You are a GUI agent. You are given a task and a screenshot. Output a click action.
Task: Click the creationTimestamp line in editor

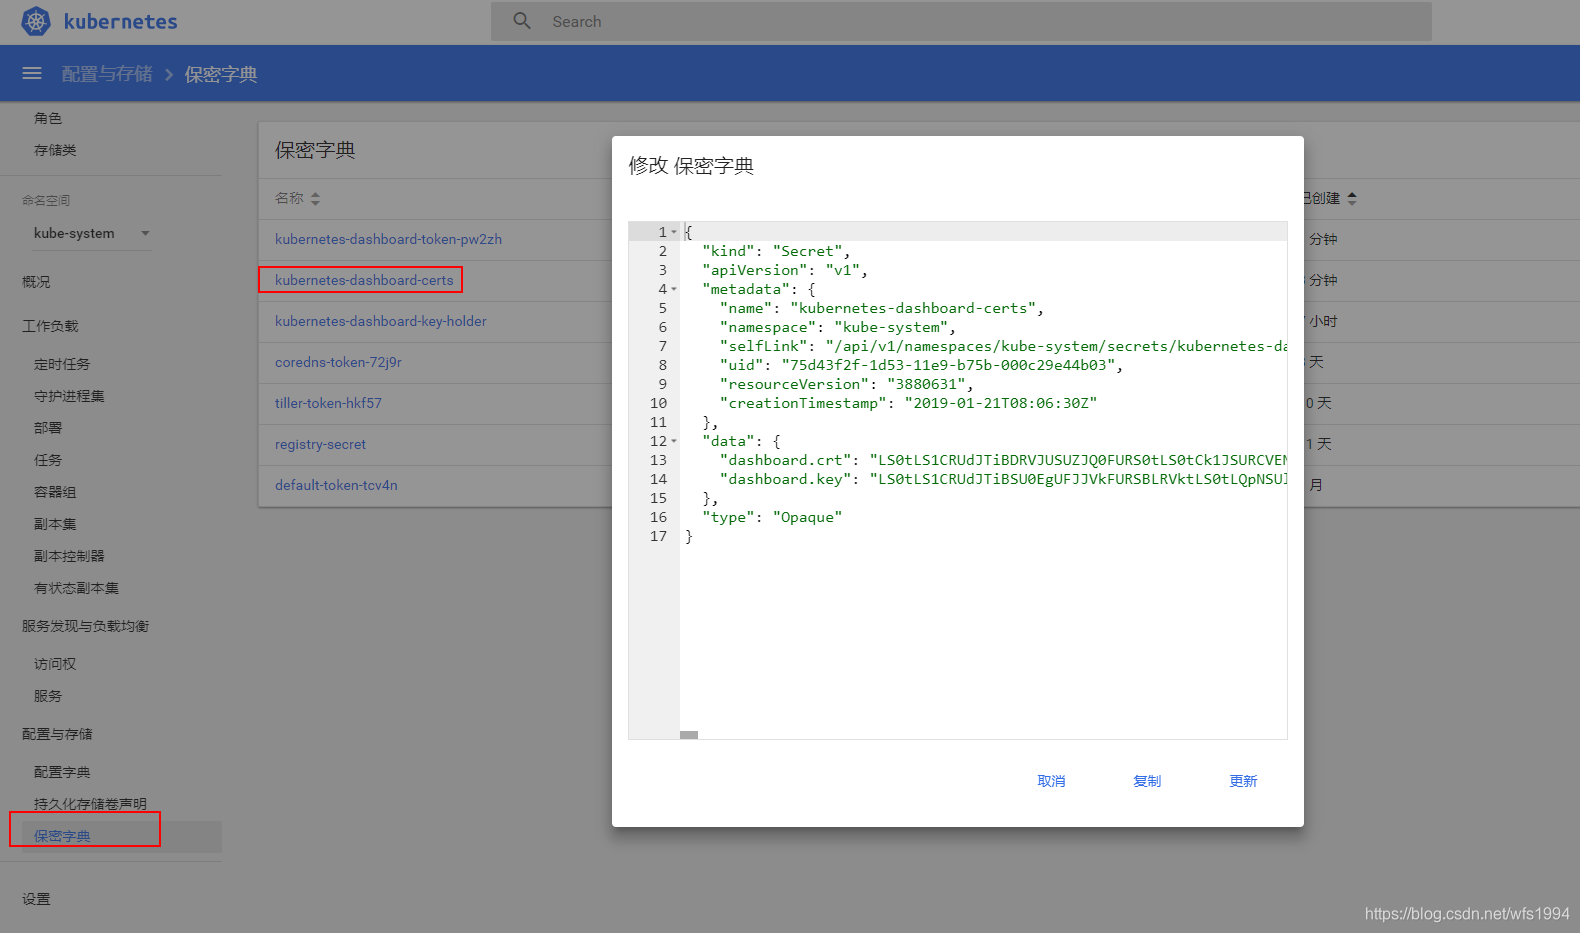(x=908, y=403)
